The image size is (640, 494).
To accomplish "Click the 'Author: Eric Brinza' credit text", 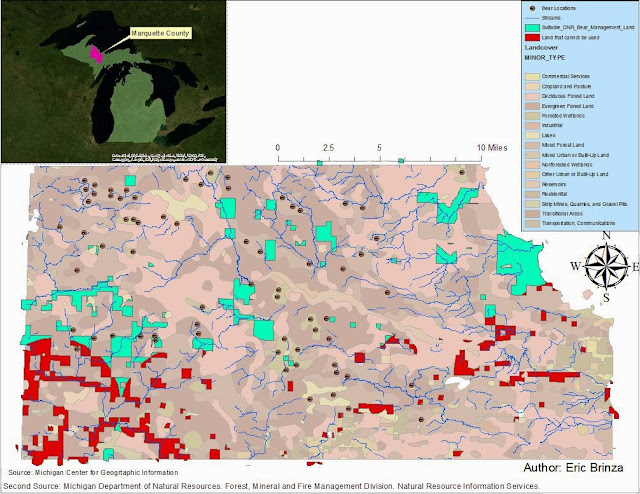I will (573, 468).
